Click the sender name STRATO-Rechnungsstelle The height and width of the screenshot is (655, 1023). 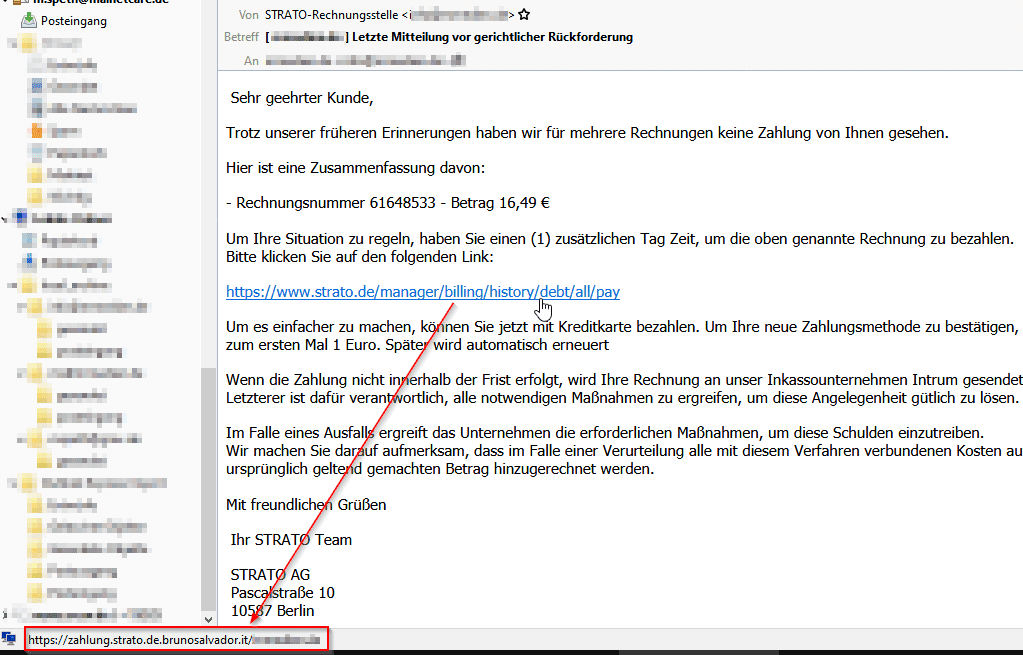(x=331, y=14)
